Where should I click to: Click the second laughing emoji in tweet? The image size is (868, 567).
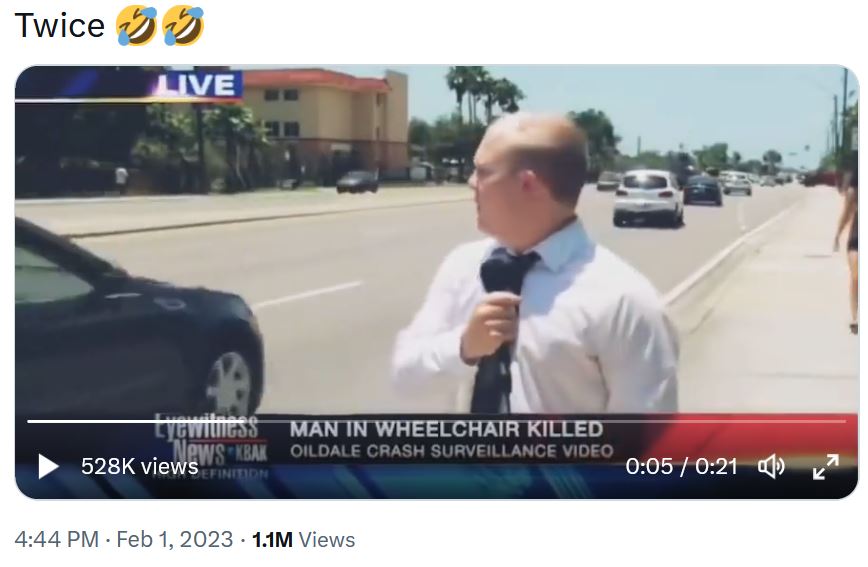[183, 25]
